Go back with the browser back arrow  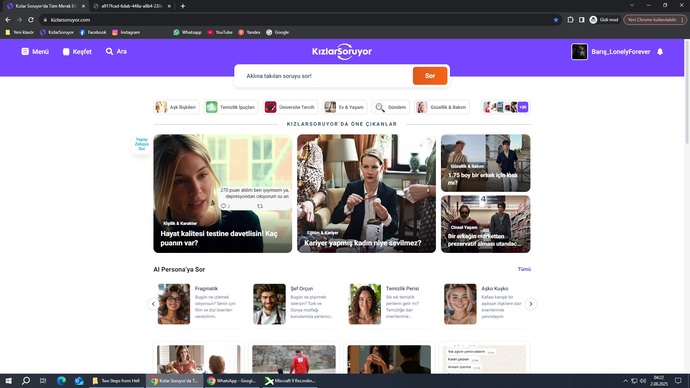[8, 20]
